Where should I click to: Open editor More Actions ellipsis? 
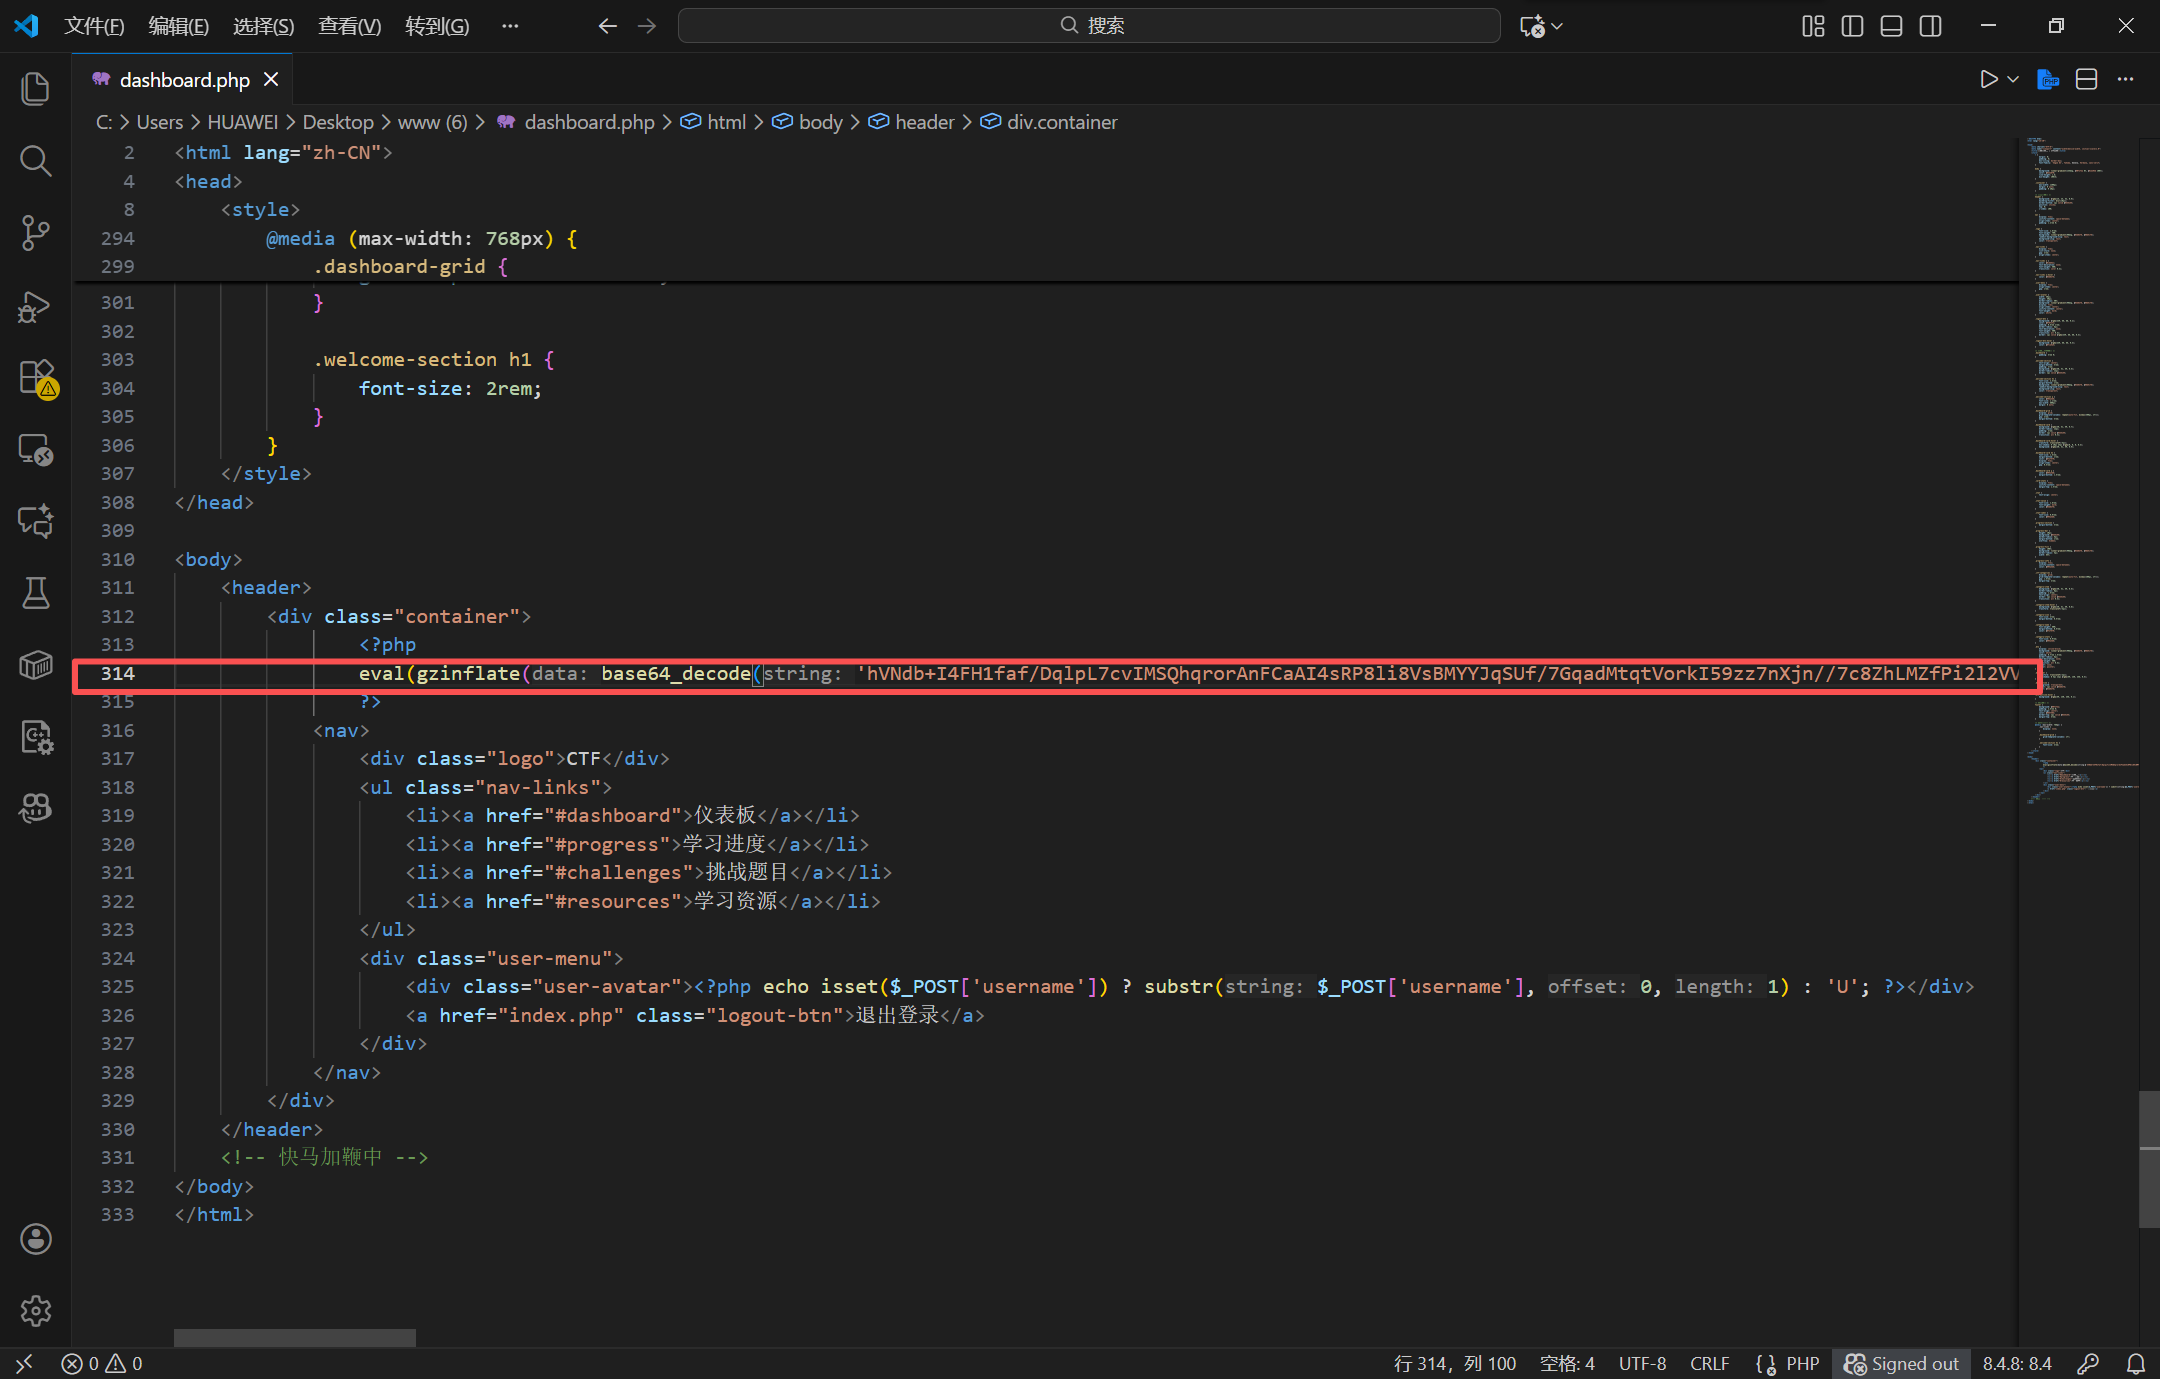pos(2125,79)
